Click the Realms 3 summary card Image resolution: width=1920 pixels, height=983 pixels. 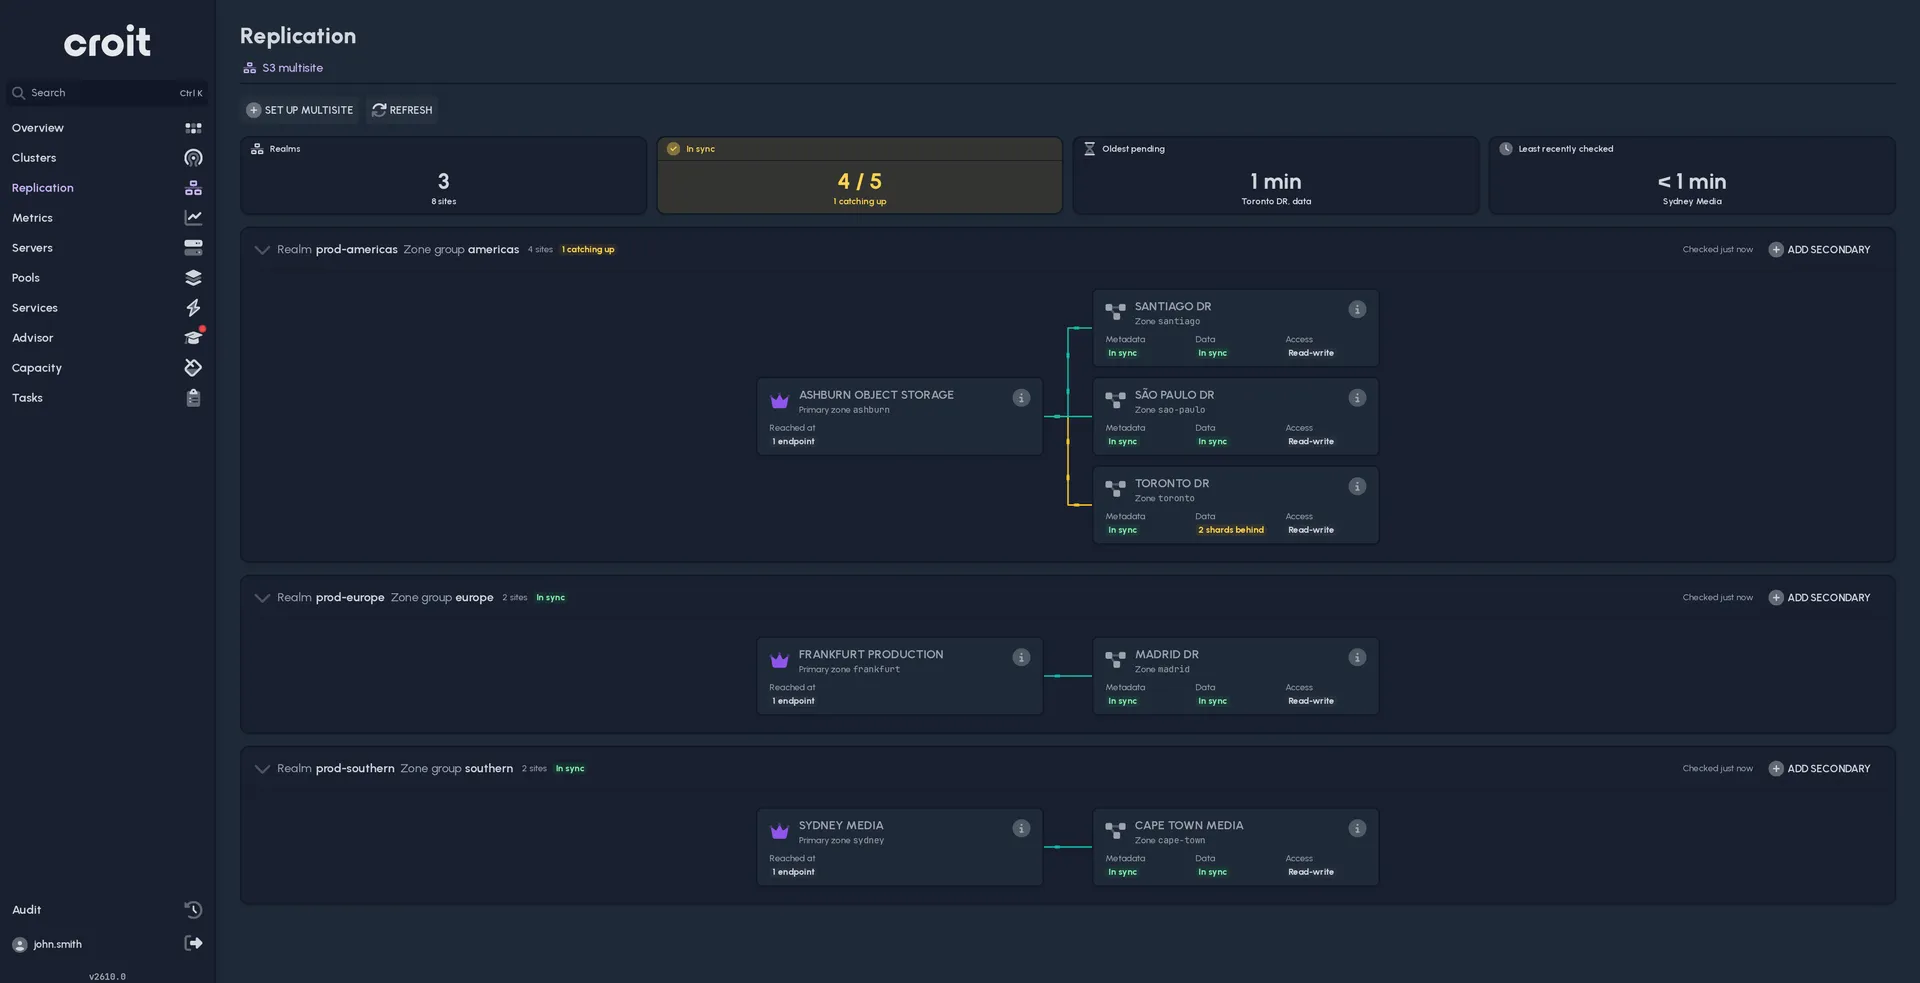pyautogui.click(x=443, y=175)
